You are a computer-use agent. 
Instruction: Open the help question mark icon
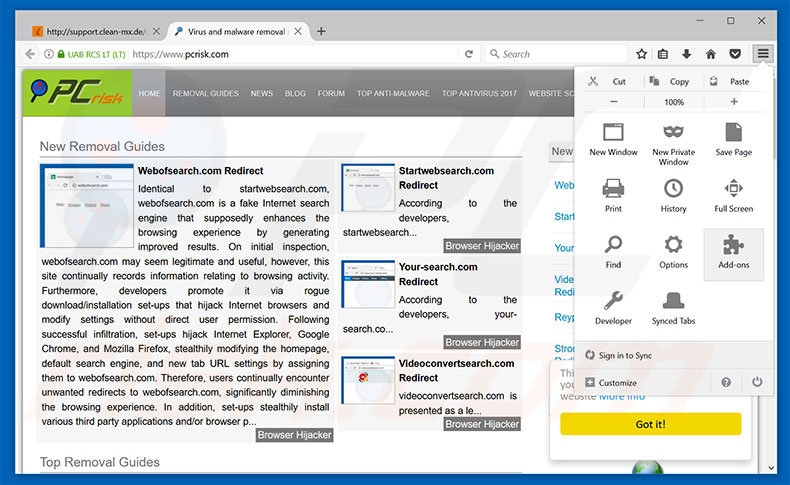726,382
